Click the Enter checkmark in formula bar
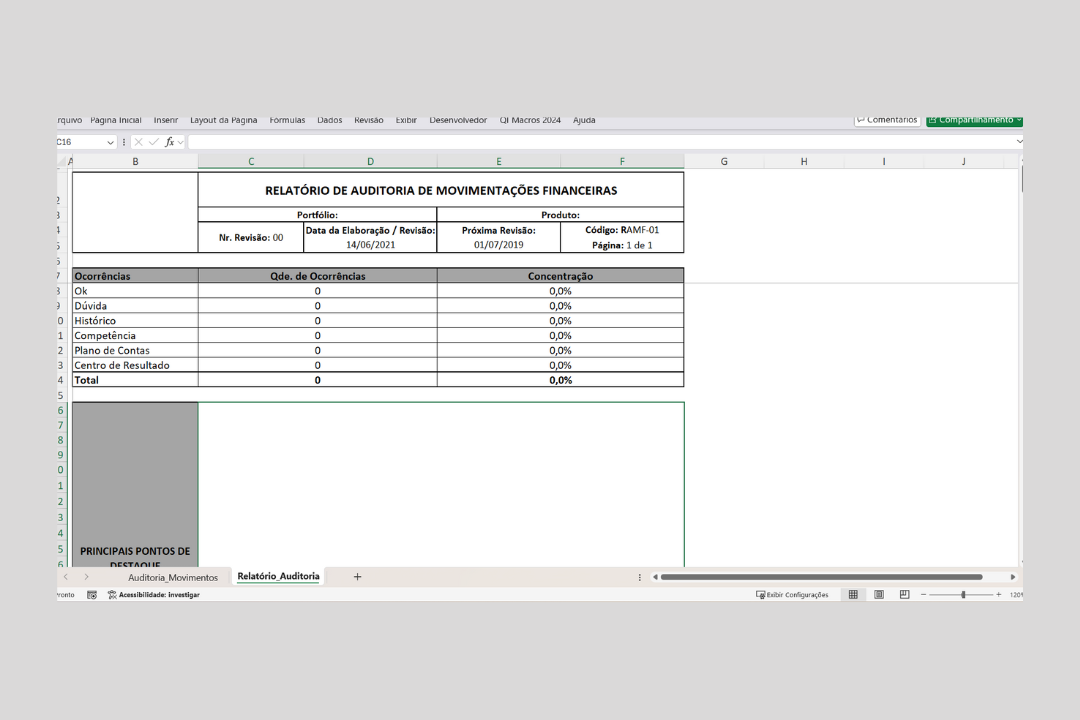 tap(154, 142)
